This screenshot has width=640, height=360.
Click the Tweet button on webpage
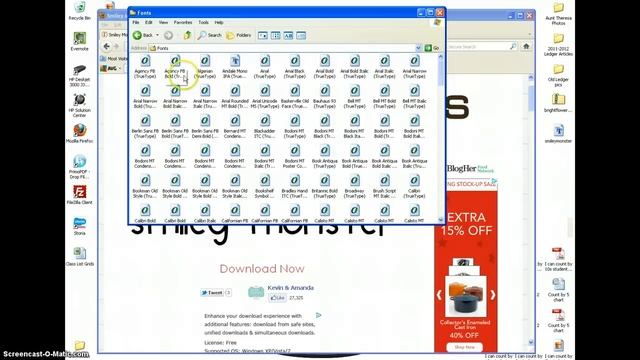click(212, 293)
